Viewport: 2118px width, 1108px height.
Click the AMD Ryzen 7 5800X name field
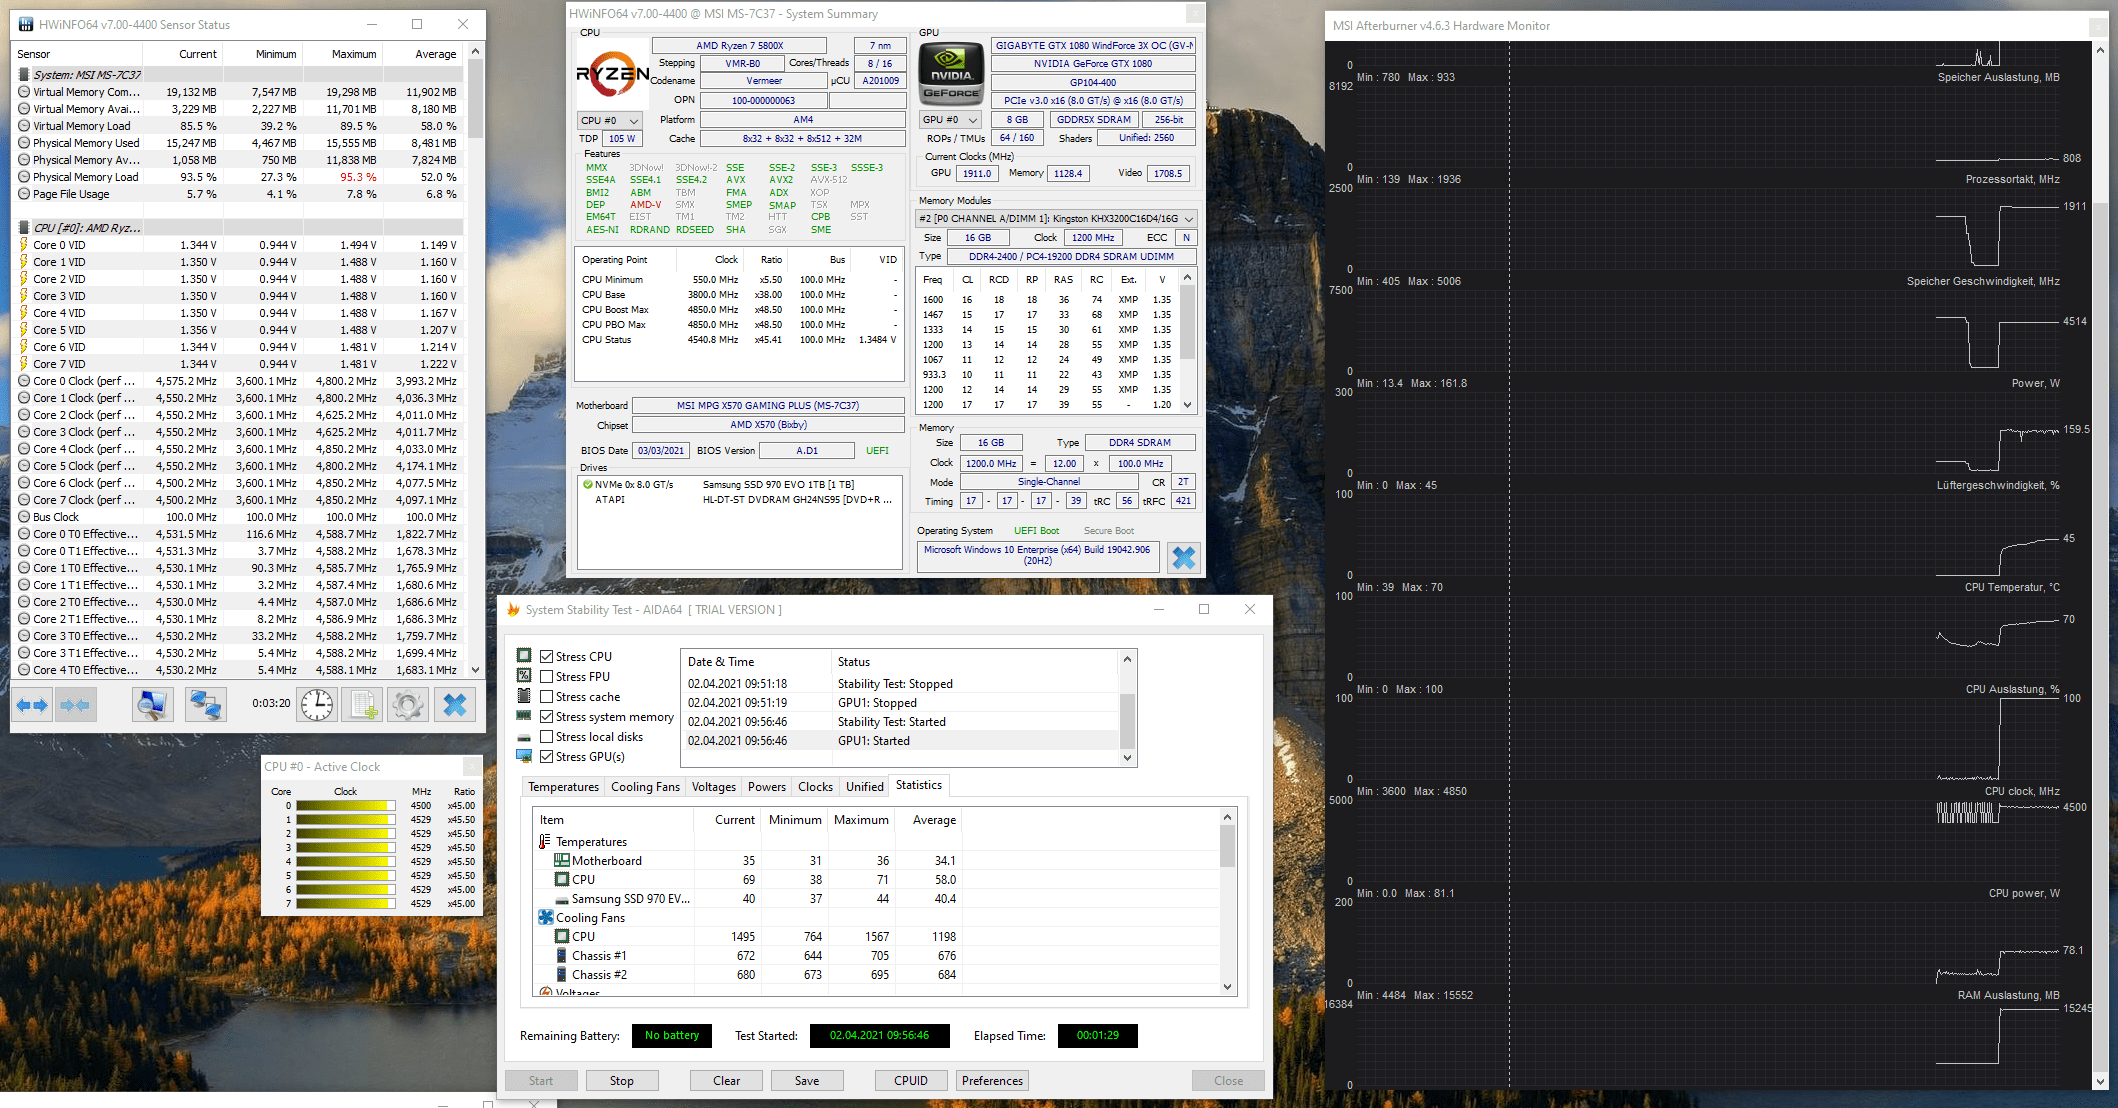pyautogui.click(x=739, y=45)
